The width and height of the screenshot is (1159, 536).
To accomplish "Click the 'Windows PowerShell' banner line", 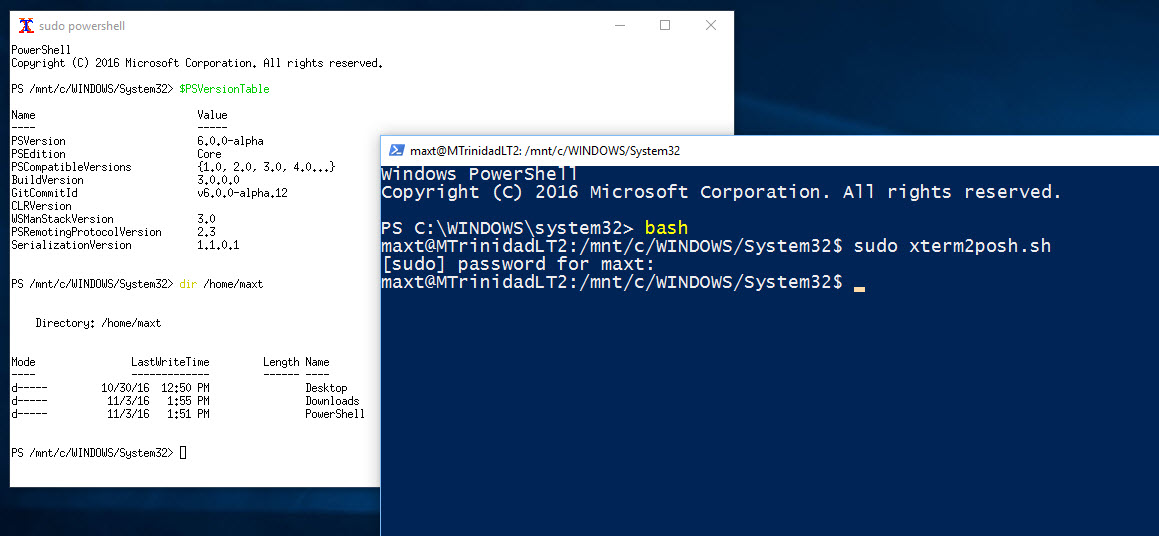I will point(479,174).
